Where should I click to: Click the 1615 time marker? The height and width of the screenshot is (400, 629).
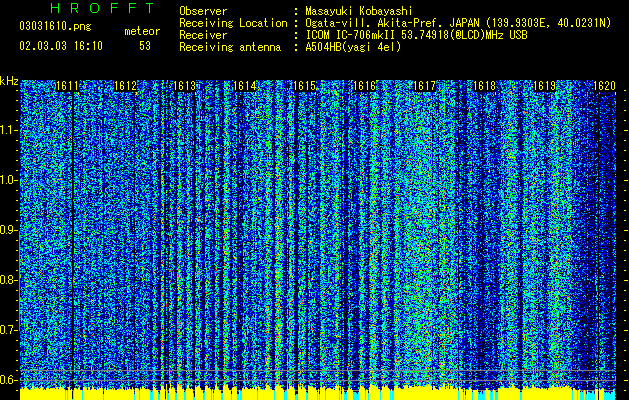coord(304,86)
